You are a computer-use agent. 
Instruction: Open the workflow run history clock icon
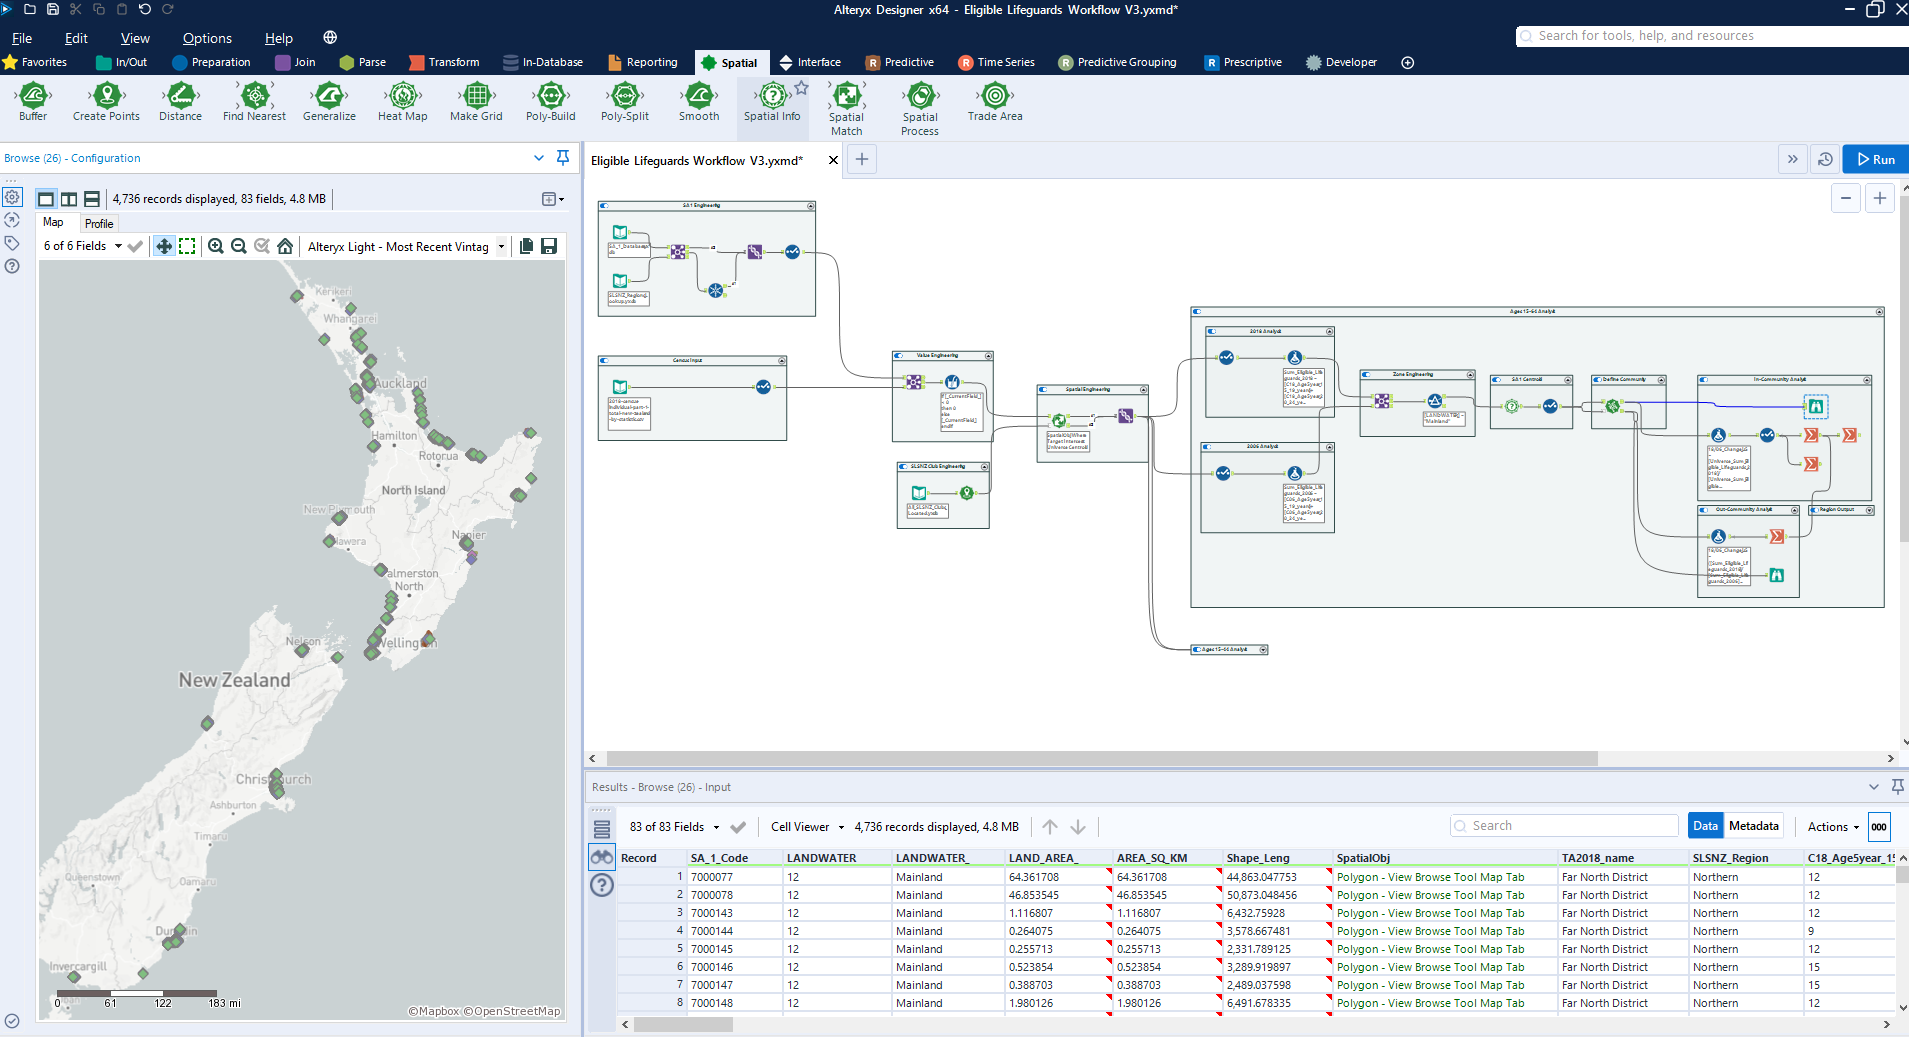click(1825, 159)
